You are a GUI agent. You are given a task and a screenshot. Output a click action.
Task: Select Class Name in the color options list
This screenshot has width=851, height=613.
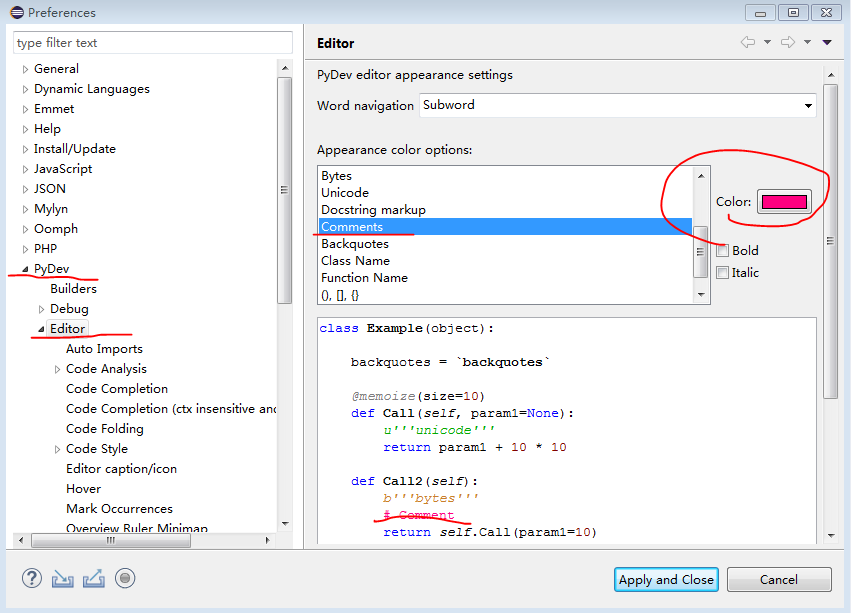[355, 261]
